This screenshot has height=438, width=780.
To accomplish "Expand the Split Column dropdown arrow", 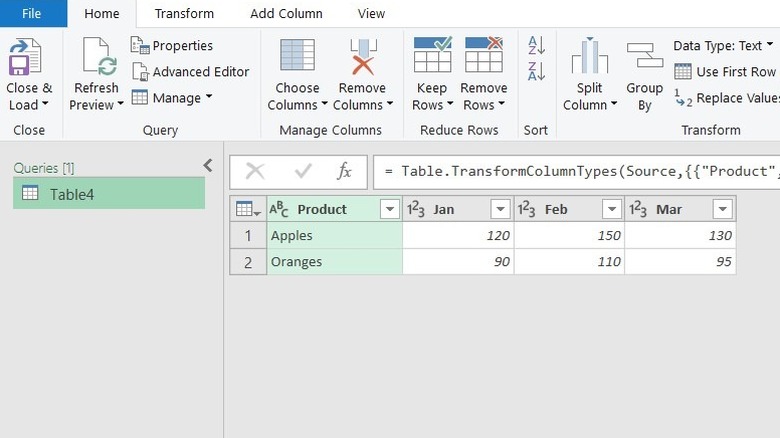I will pyautogui.click(x=614, y=104).
